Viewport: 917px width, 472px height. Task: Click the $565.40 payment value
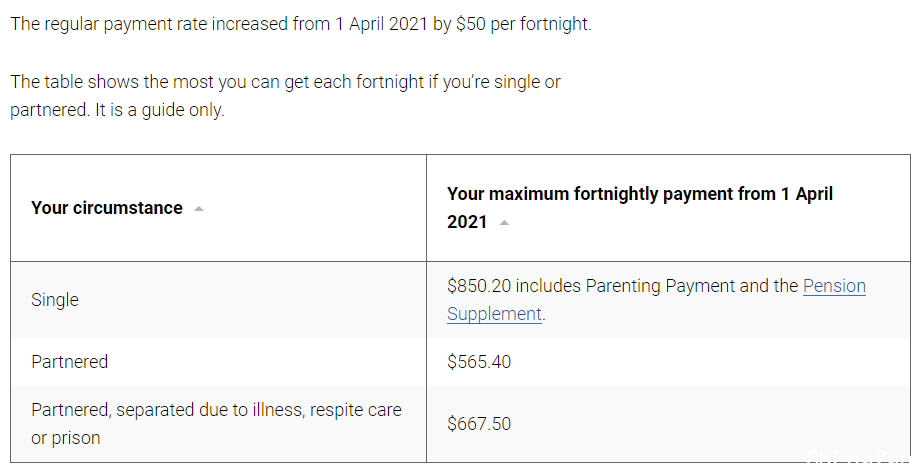coord(479,362)
